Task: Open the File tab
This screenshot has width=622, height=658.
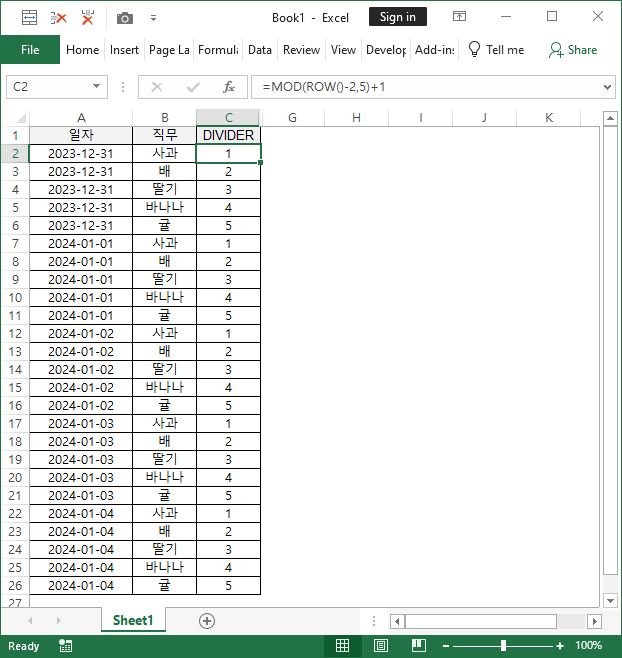Action: 30,50
